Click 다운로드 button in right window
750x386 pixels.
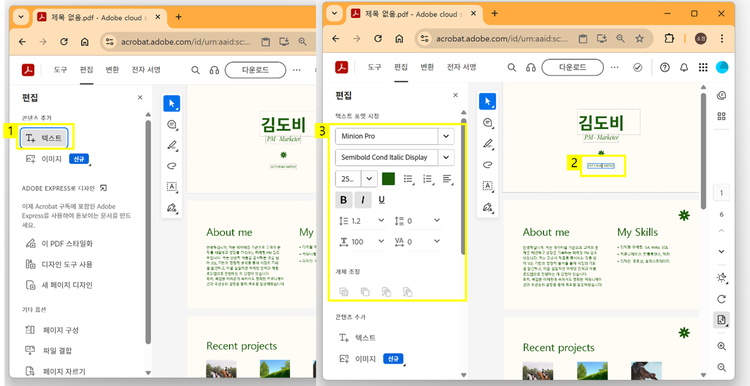[572, 67]
